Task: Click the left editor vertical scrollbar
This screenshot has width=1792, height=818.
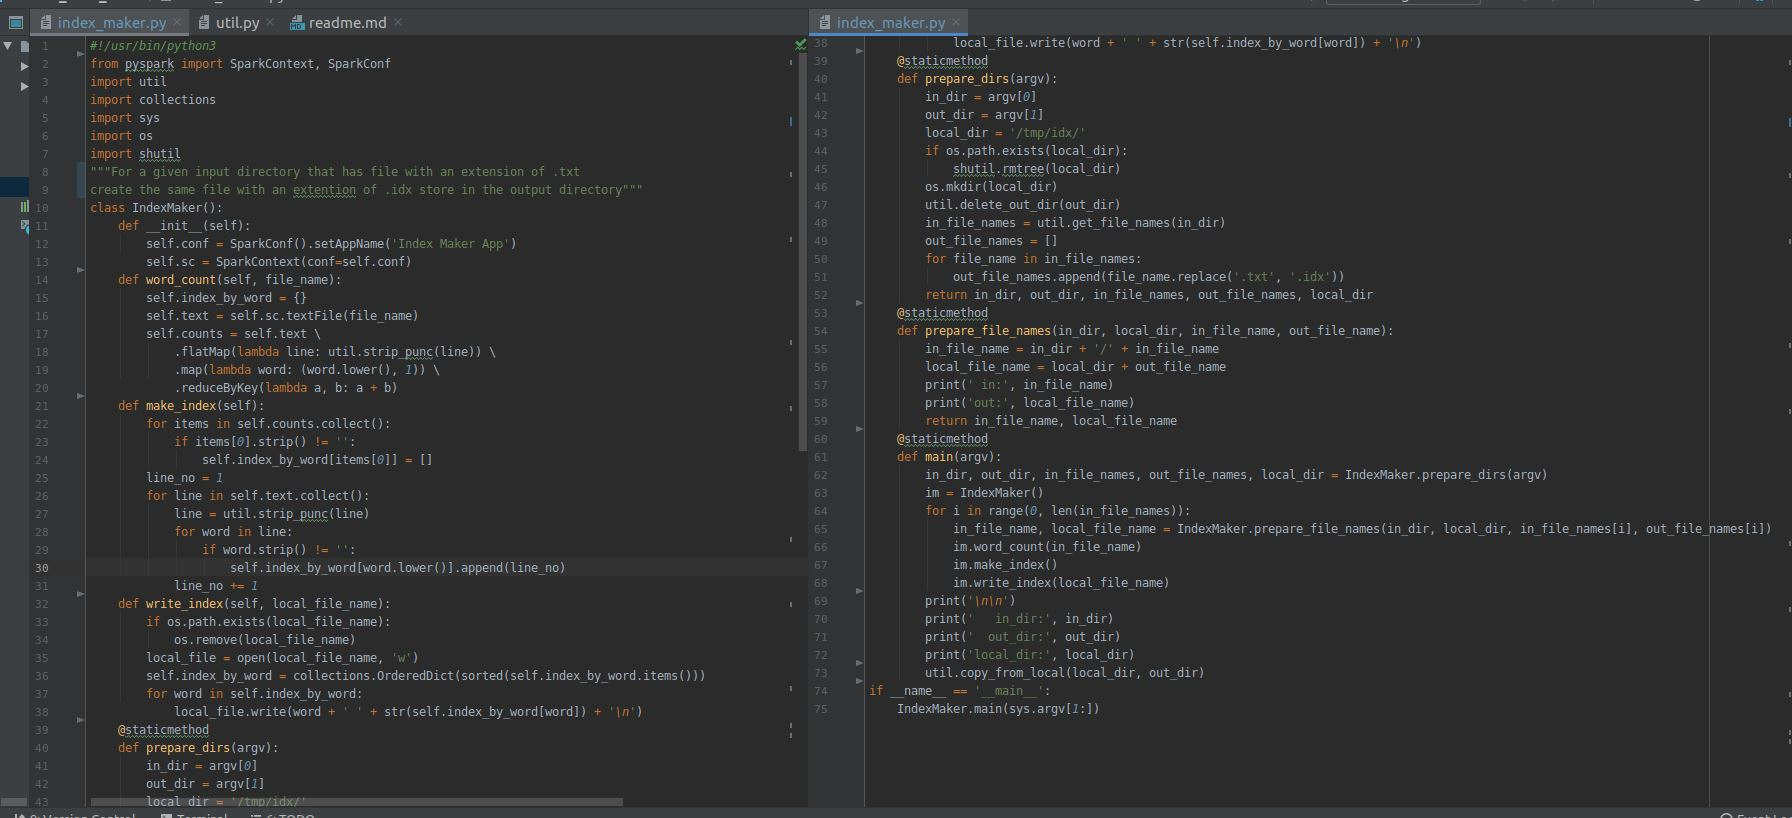Action: 802,250
